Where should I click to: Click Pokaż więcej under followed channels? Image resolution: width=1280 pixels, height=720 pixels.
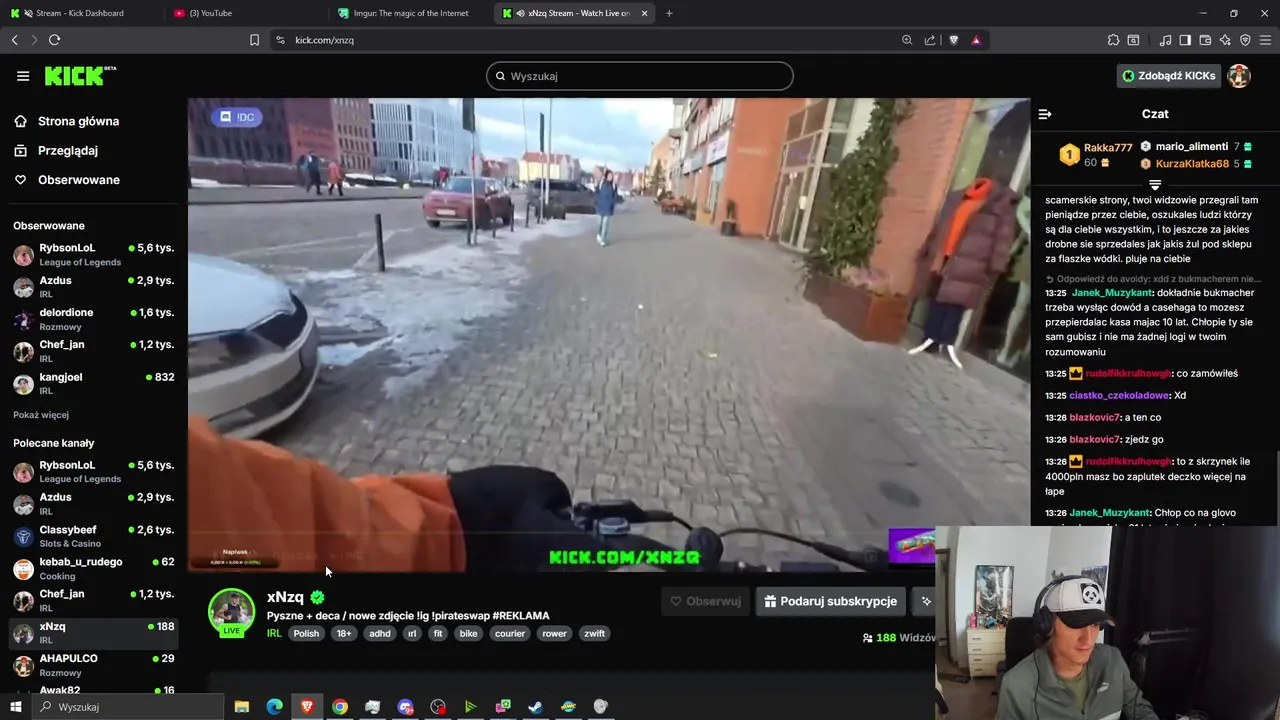point(41,415)
